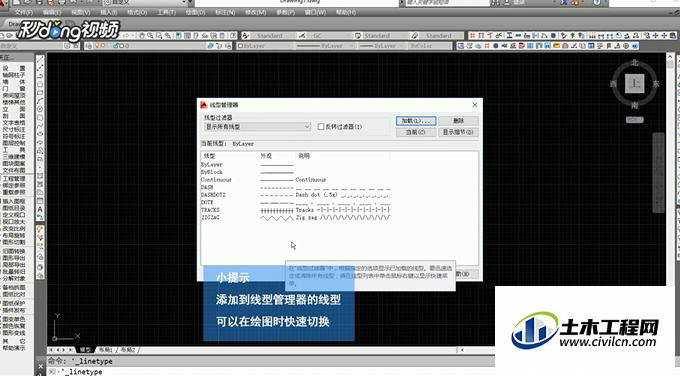
Task: Select the TRACKS linetype row
Action: [296, 210]
